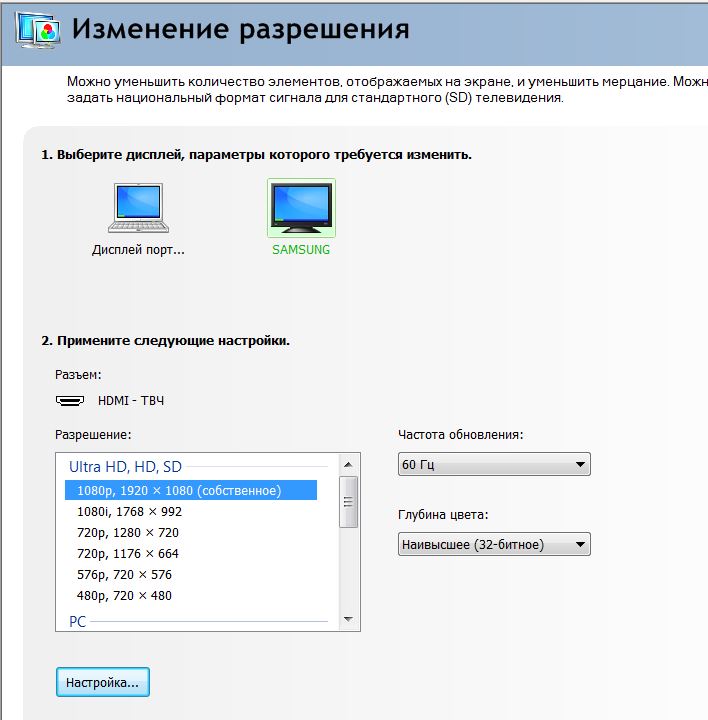The height and width of the screenshot is (720, 708).
Task: Choose 720p, 1176 × 664 resolution
Action: [127, 553]
